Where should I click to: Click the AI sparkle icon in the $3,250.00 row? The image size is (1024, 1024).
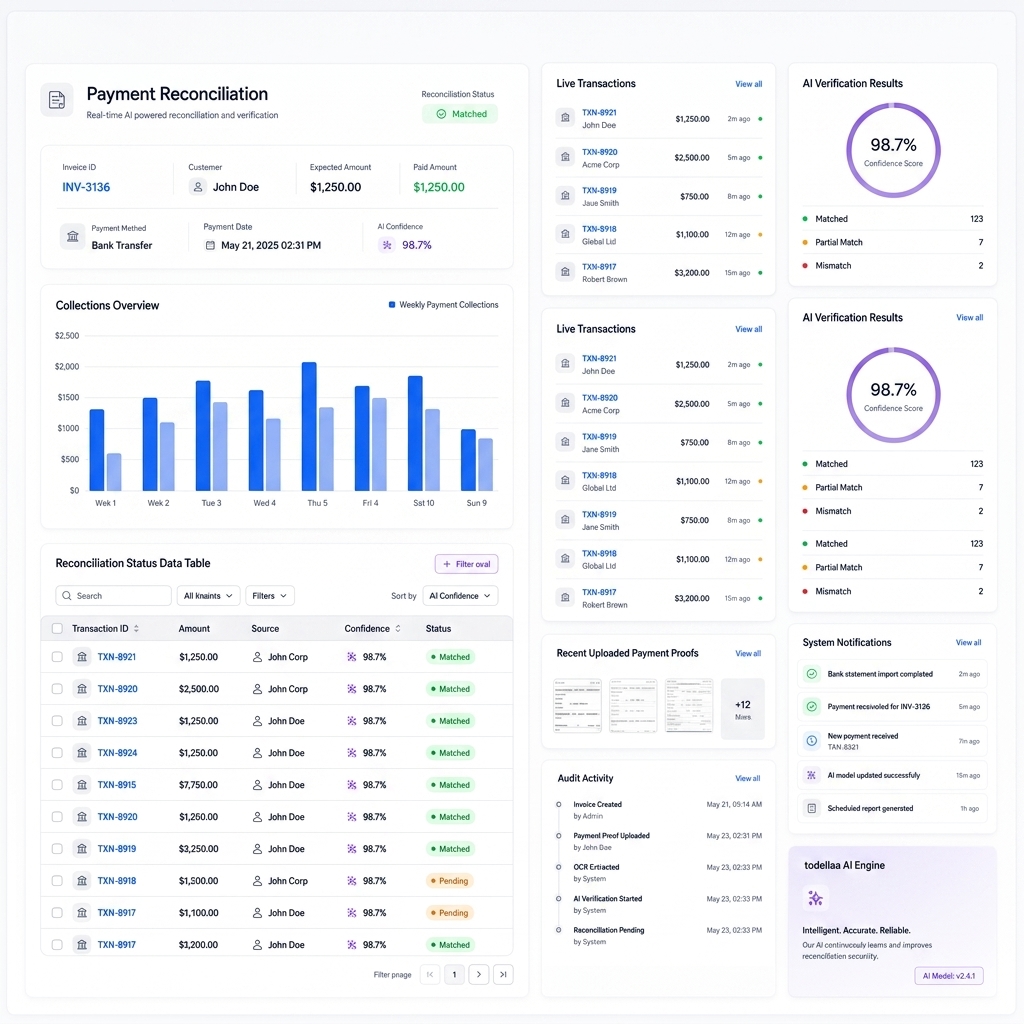351,849
